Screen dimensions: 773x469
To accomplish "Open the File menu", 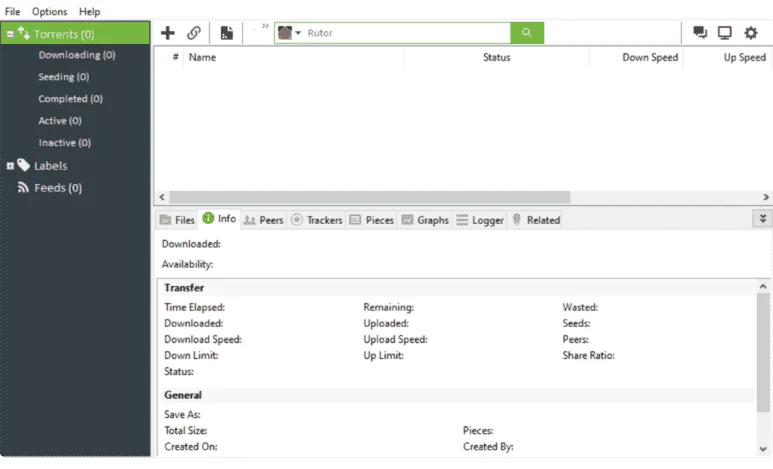I will [x=12, y=11].
